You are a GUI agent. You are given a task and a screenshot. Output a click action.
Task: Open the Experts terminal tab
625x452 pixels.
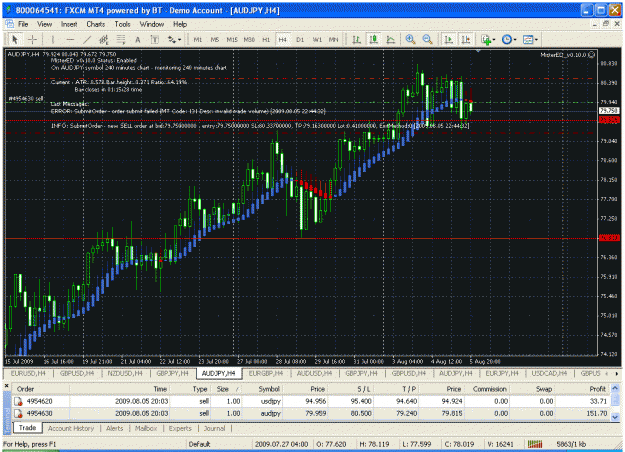tap(180, 428)
